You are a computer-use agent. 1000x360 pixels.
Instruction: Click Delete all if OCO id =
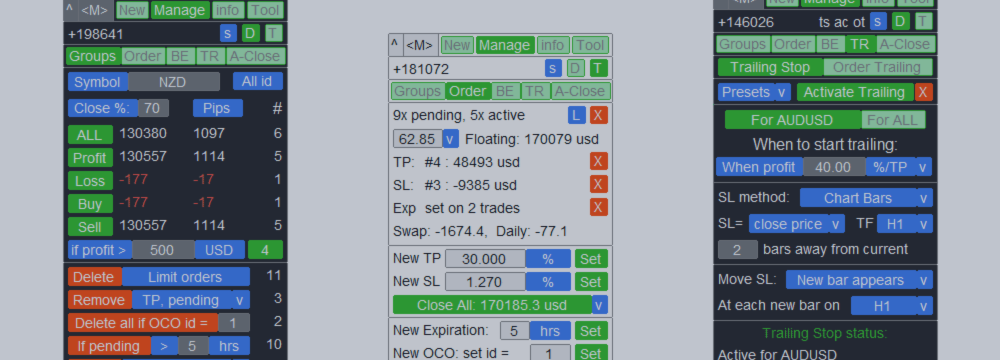click(x=142, y=322)
